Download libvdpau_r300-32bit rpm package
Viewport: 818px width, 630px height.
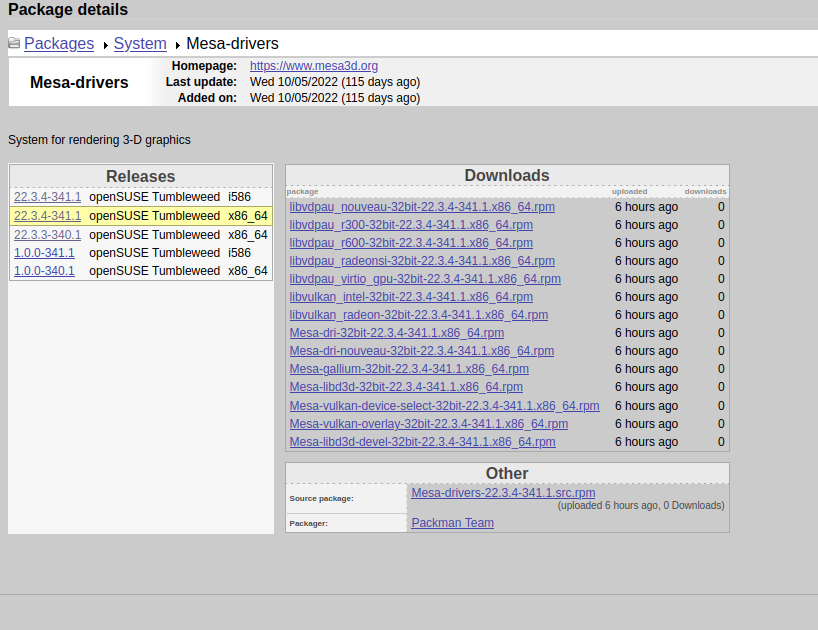(x=410, y=225)
